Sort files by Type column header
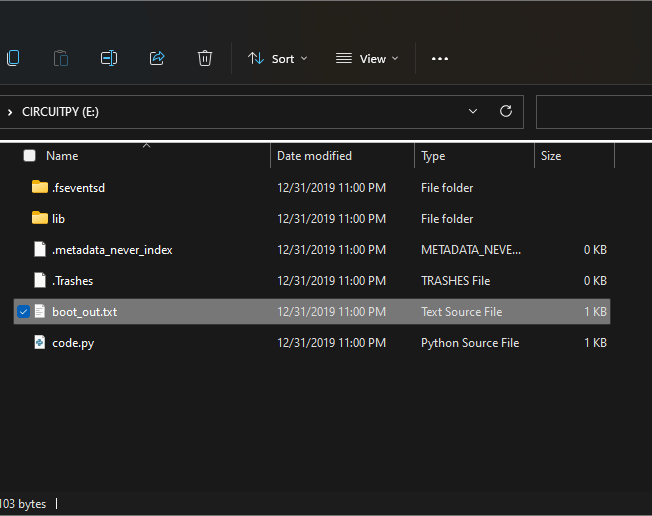 (433, 156)
